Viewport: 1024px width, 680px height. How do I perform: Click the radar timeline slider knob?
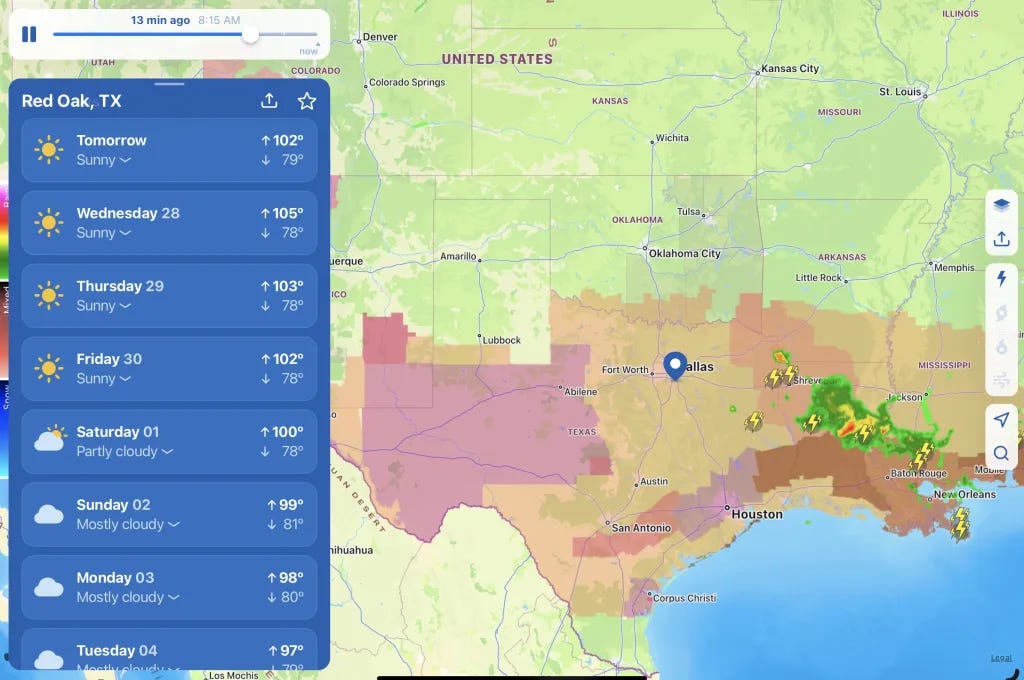pos(250,35)
